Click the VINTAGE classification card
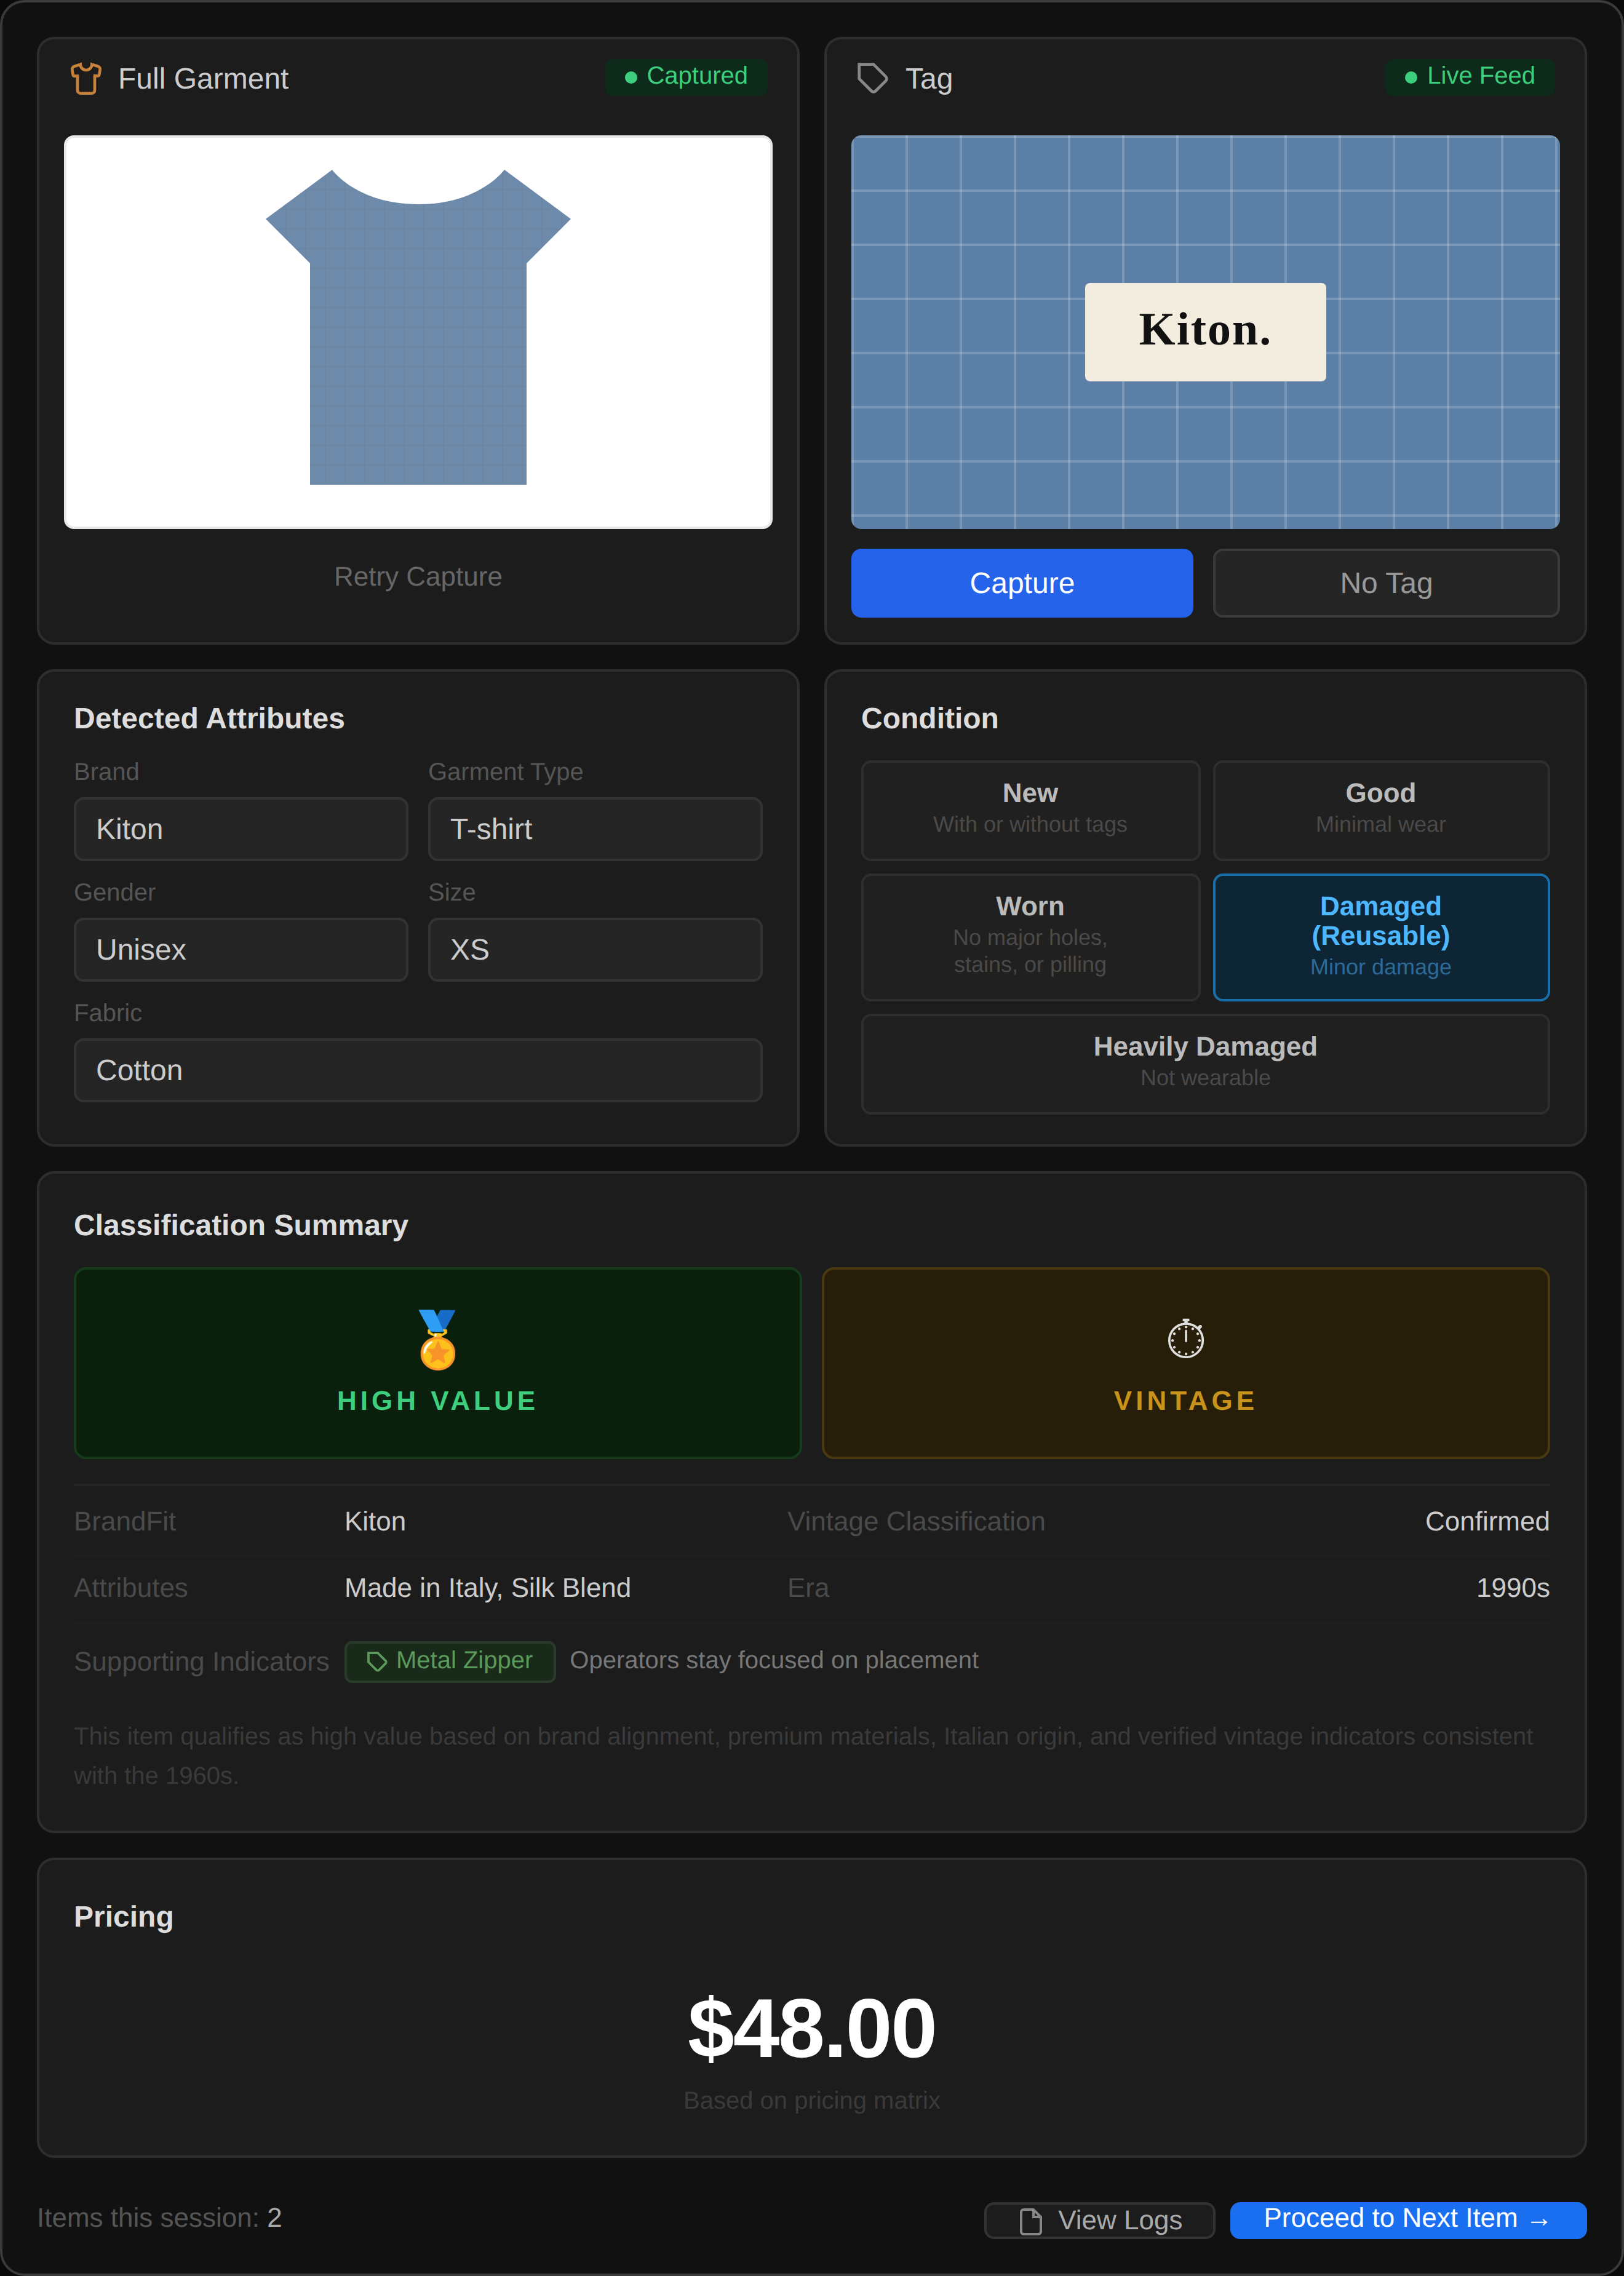Viewport: 1624px width, 2276px height. 1186,1363
